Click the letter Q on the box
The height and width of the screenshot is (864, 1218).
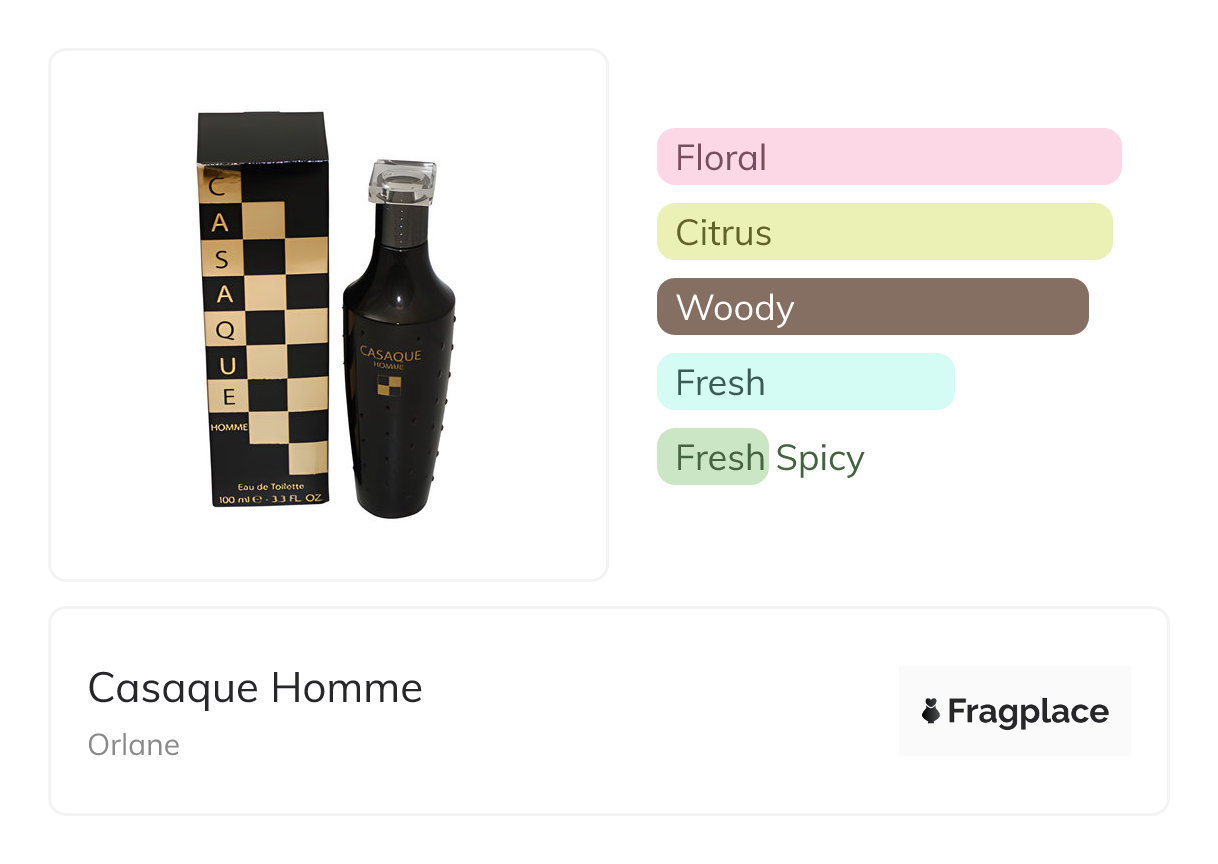click(x=225, y=329)
